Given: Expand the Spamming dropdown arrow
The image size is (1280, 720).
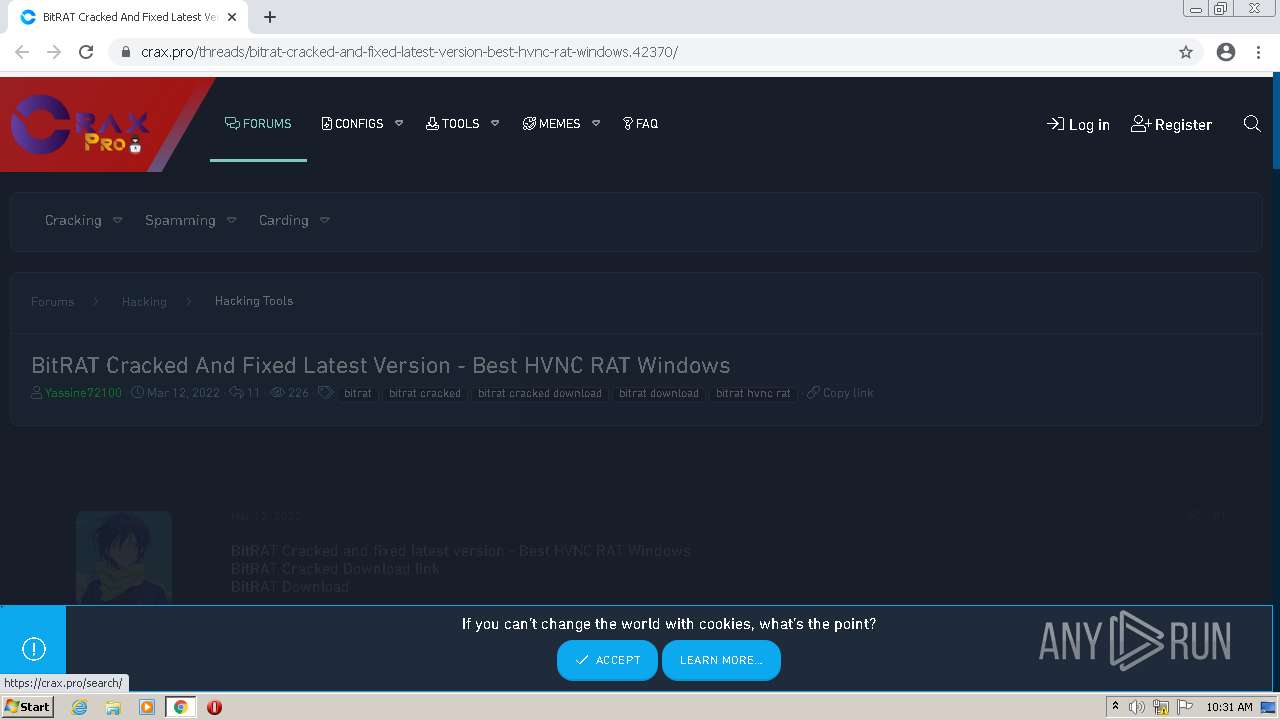Looking at the screenshot, I should (x=231, y=220).
